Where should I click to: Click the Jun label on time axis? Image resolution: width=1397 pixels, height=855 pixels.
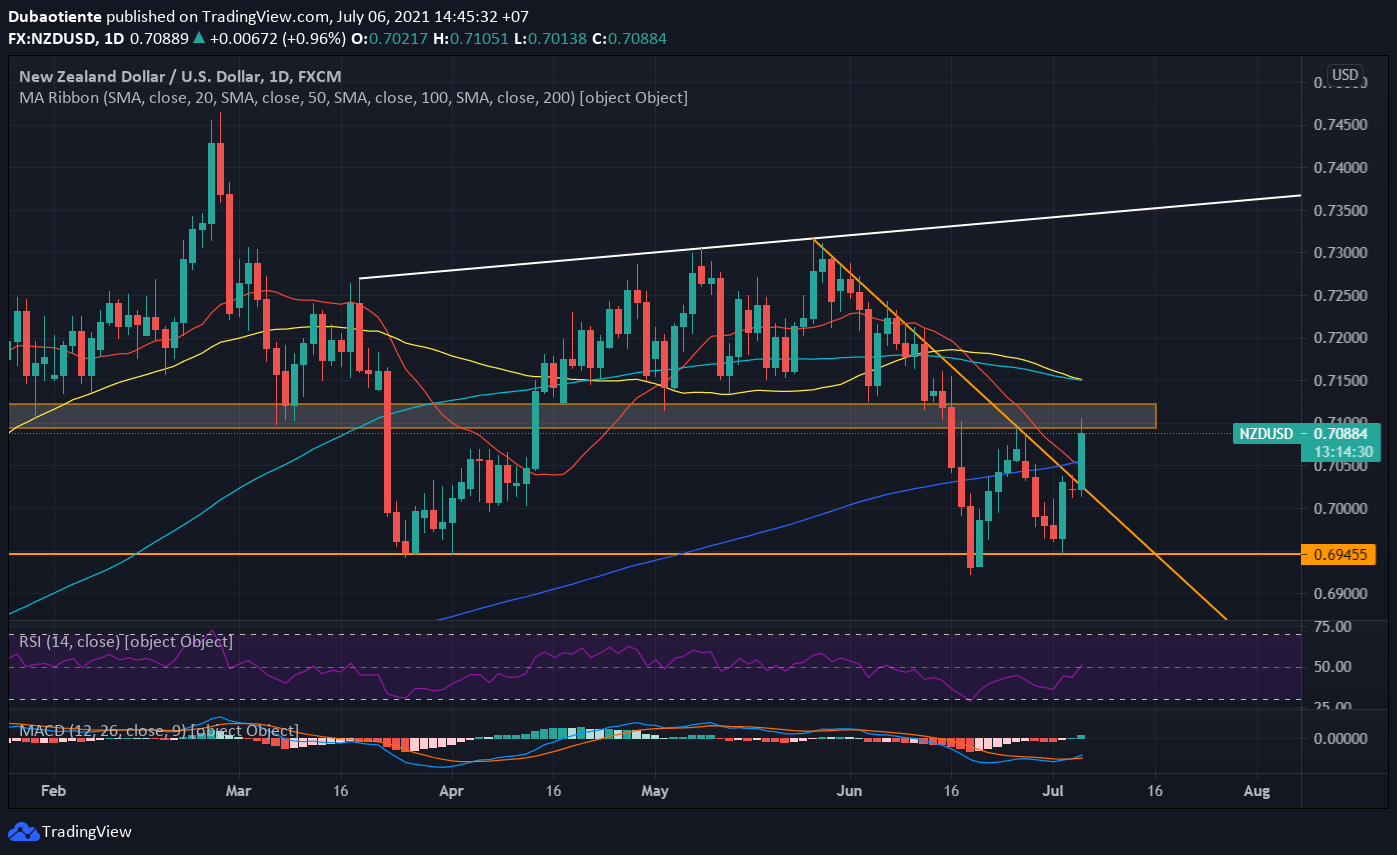click(850, 791)
